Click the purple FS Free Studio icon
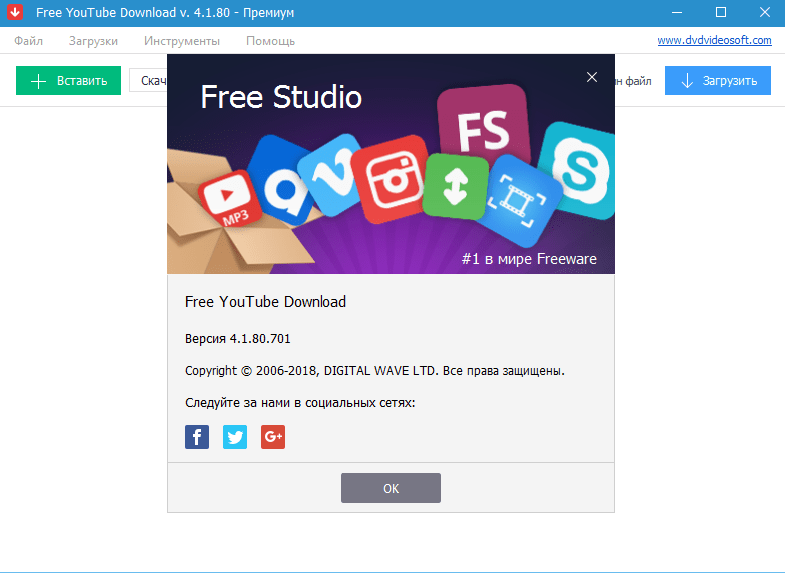The image size is (785, 573). (x=483, y=128)
